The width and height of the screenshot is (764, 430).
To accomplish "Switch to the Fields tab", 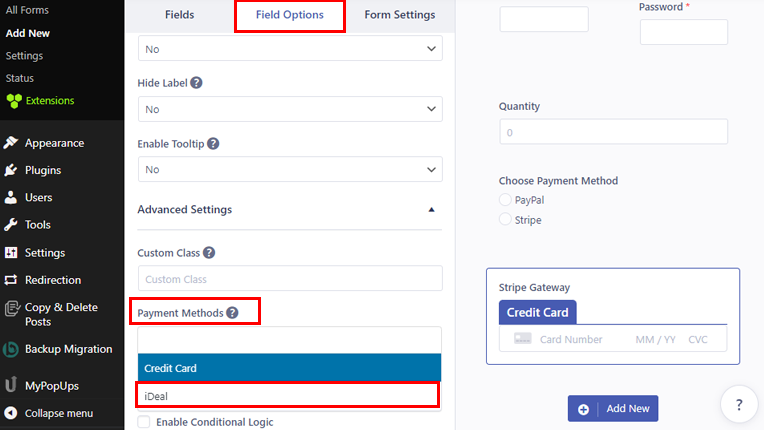I will pyautogui.click(x=180, y=15).
